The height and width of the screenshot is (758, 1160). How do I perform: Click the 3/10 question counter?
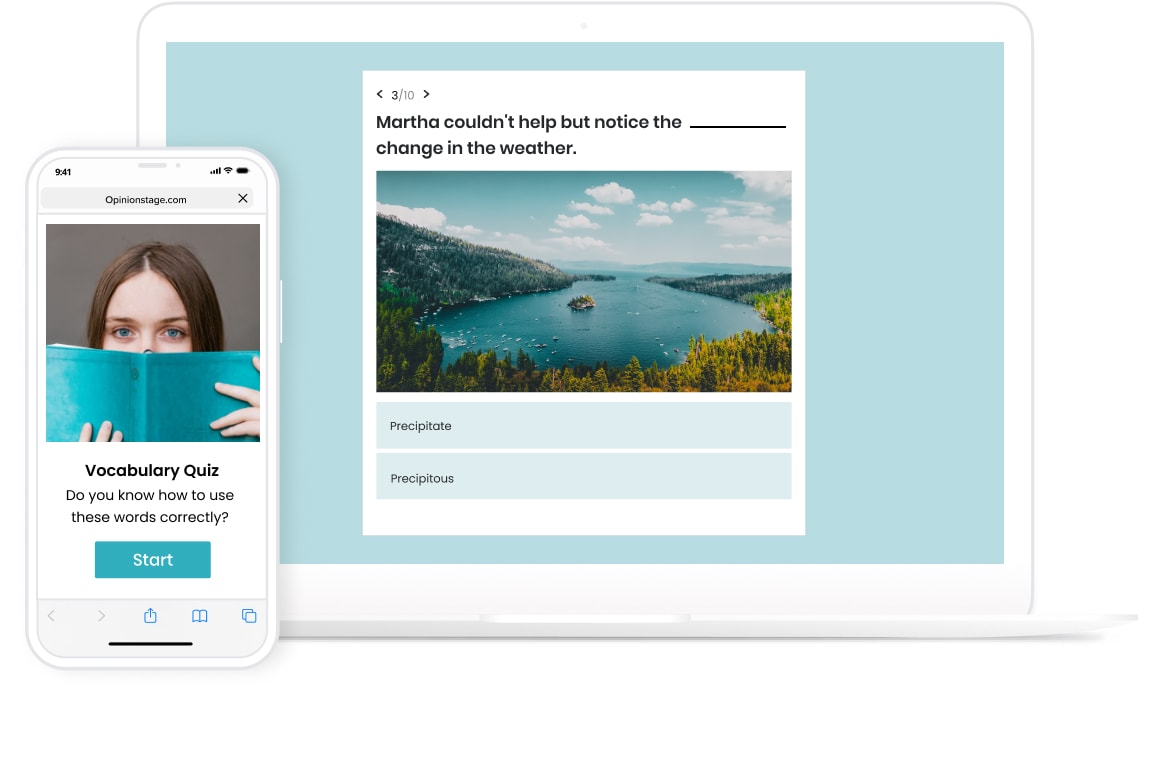point(402,95)
